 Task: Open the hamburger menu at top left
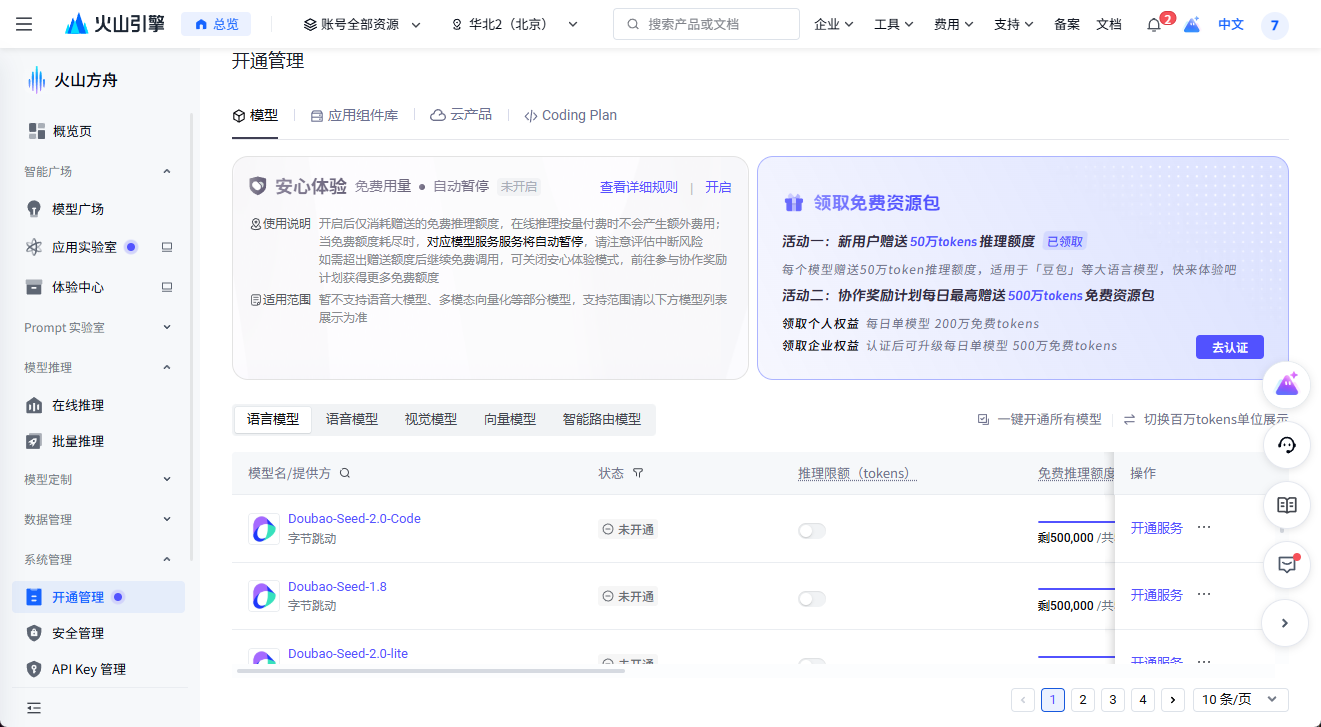pos(24,24)
